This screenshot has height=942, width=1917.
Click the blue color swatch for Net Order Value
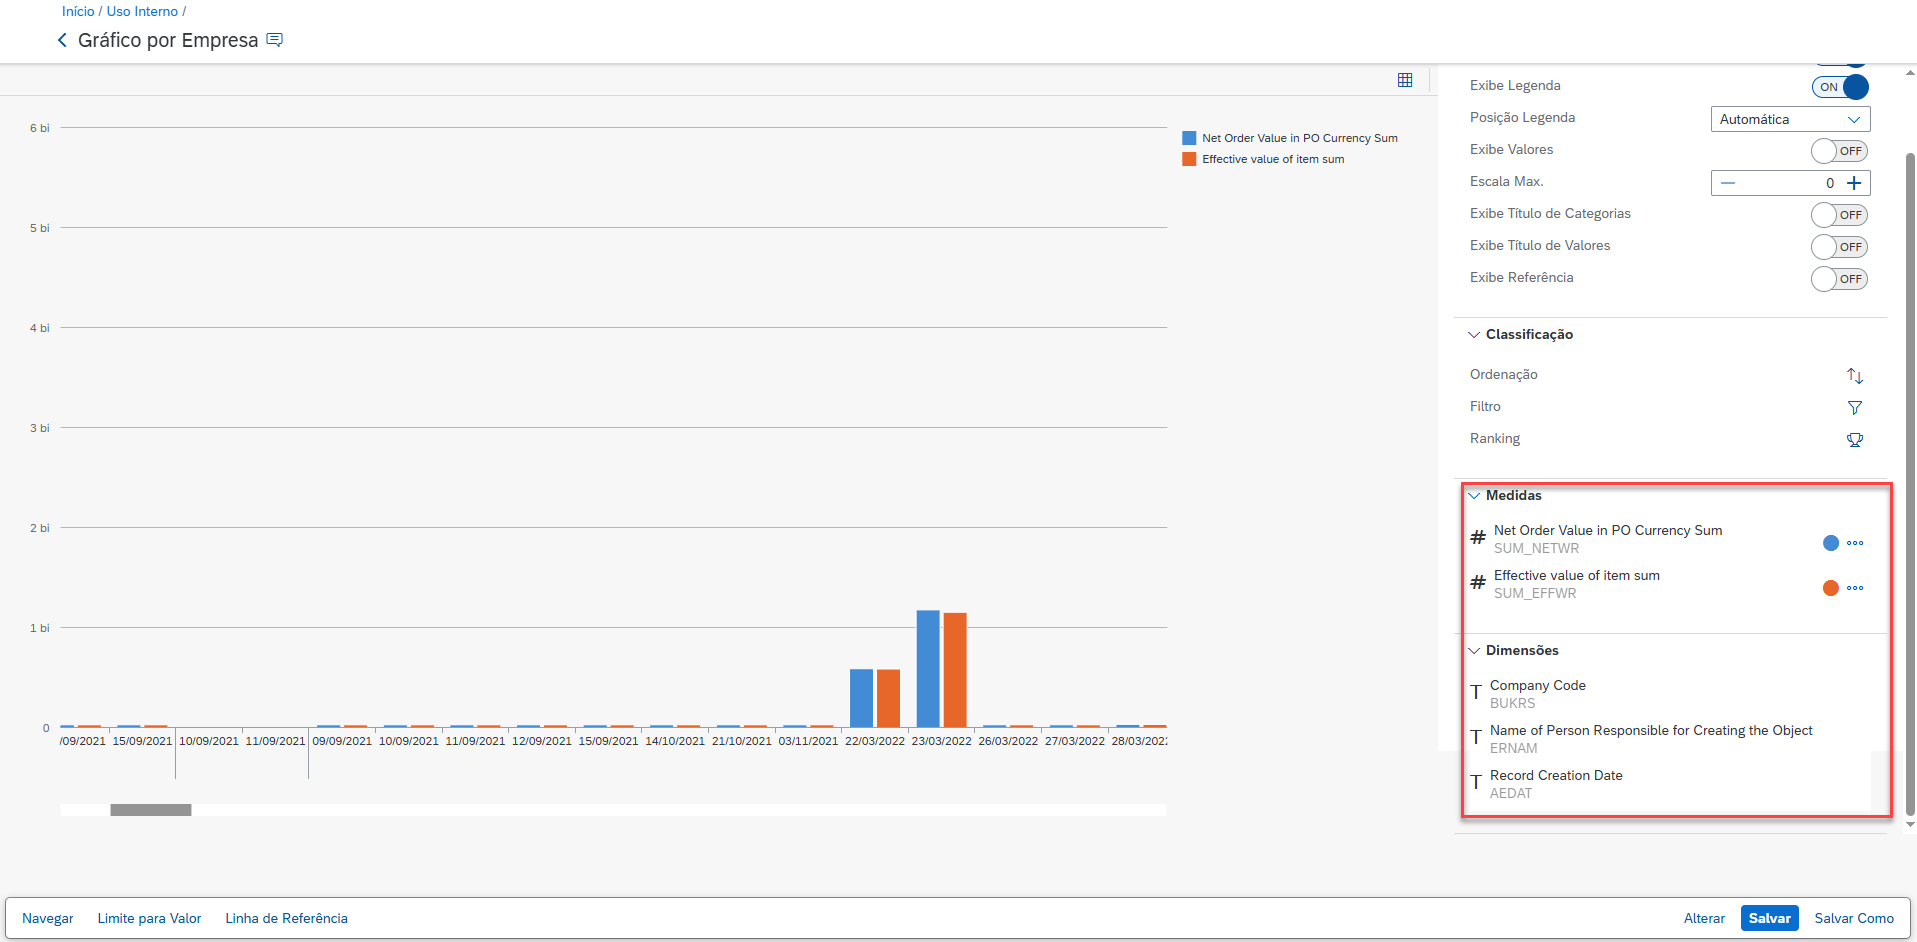pyautogui.click(x=1830, y=543)
